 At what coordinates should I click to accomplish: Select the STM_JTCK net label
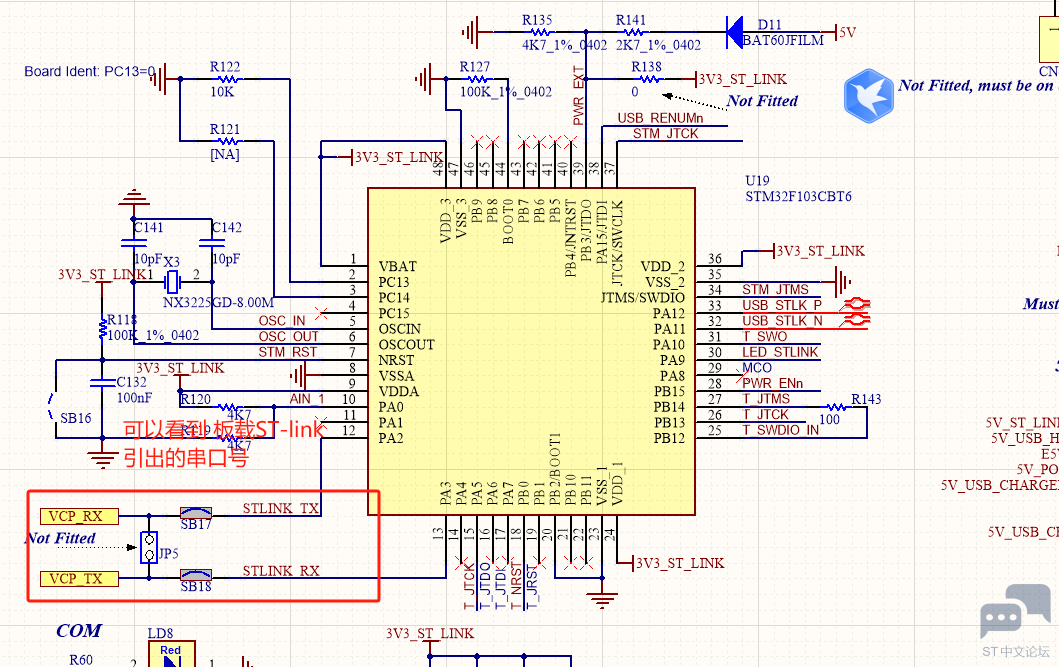(665, 134)
